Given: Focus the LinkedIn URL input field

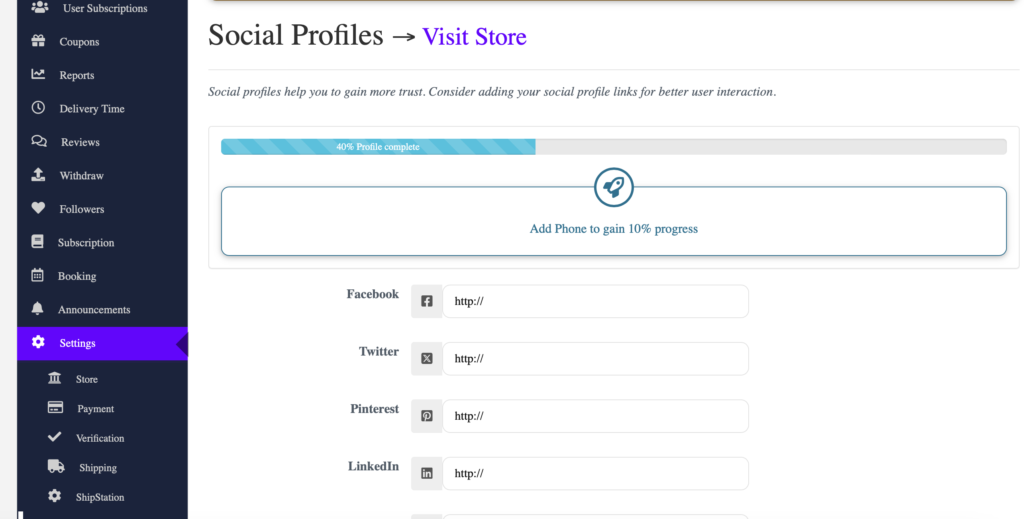Looking at the screenshot, I should click(x=595, y=473).
